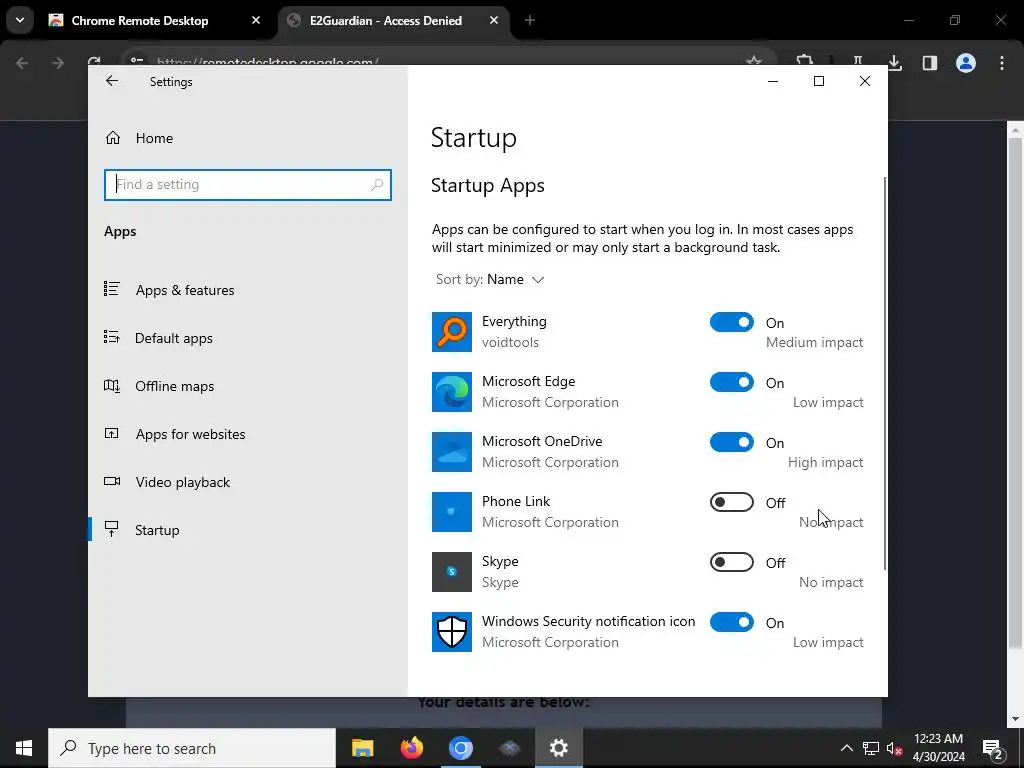Screen dimensions: 1024x768
Task: Click the Offline maps icon
Action: 112,385
